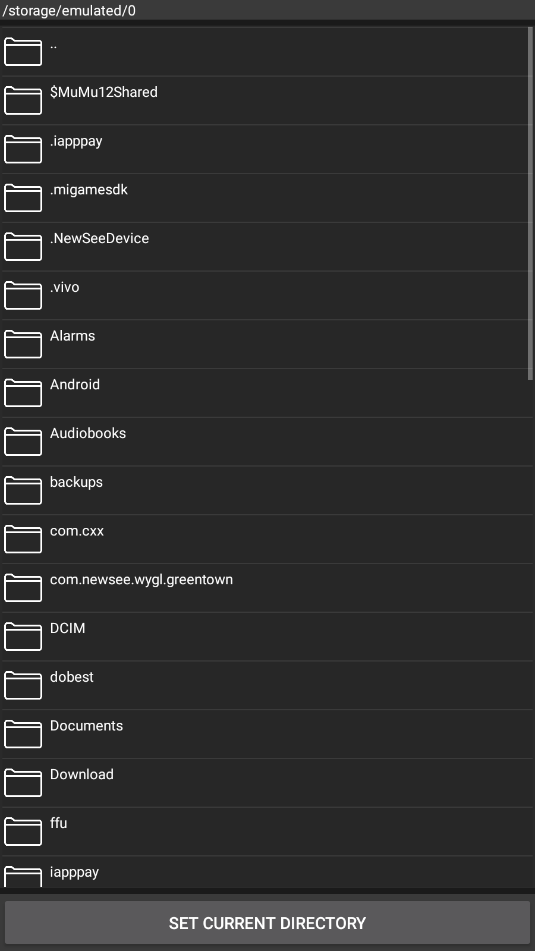The image size is (535, 951).
Task: Navigate into the com.cxx folder
Action: [267, 539]
